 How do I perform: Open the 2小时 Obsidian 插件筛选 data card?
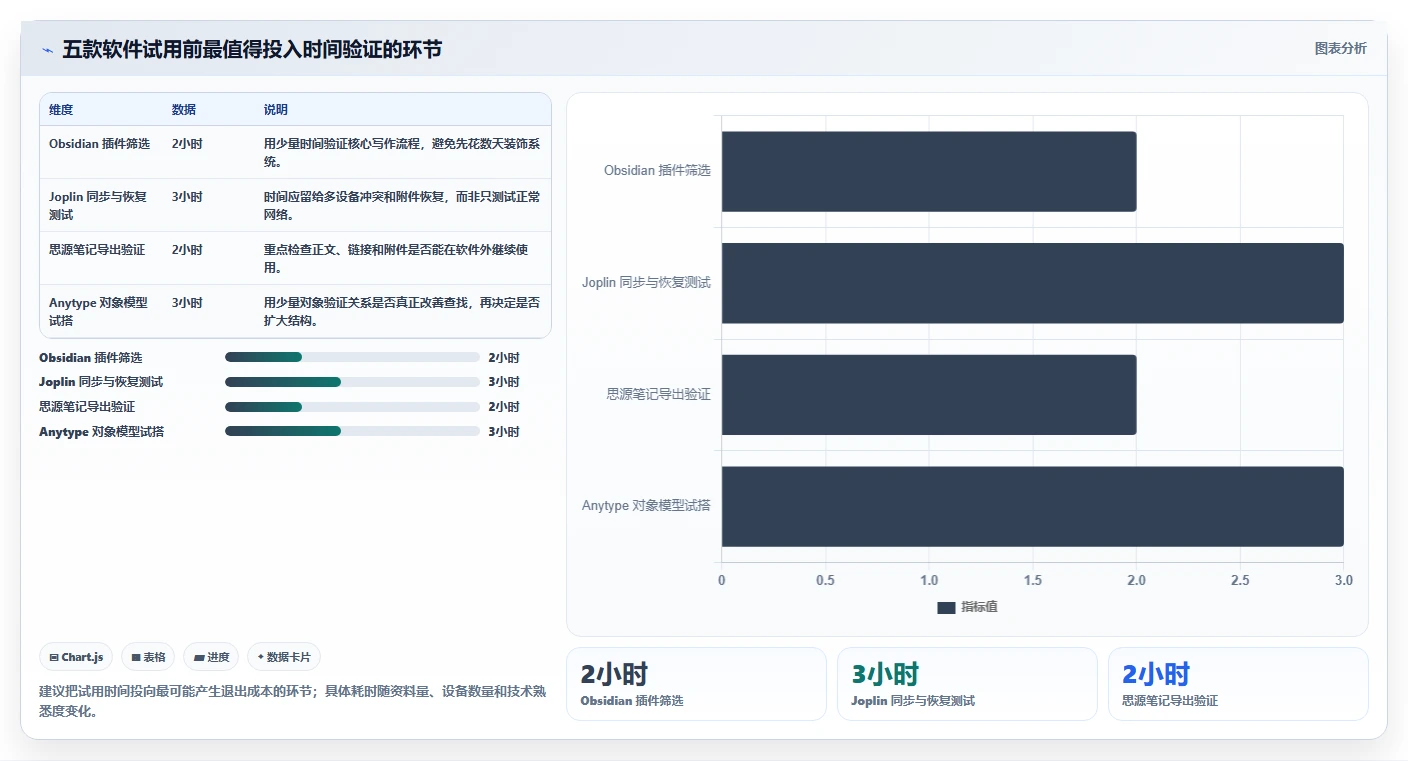click(x=696, y=684)
